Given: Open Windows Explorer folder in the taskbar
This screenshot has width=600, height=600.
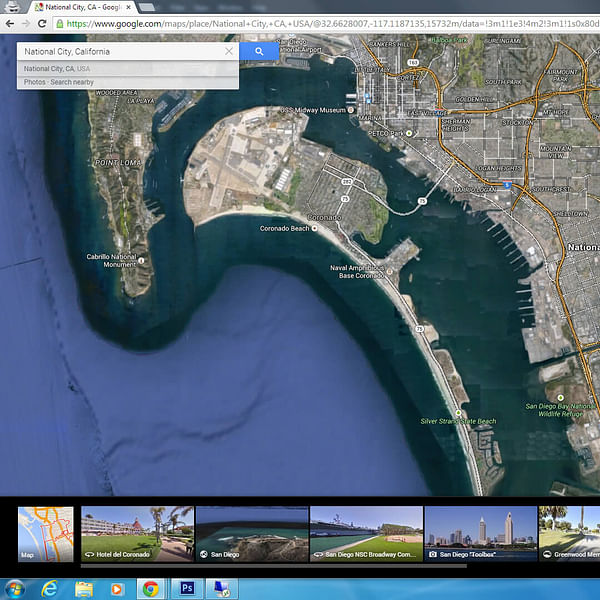Looking at the screenshot, I should click(x=84, y=589).
